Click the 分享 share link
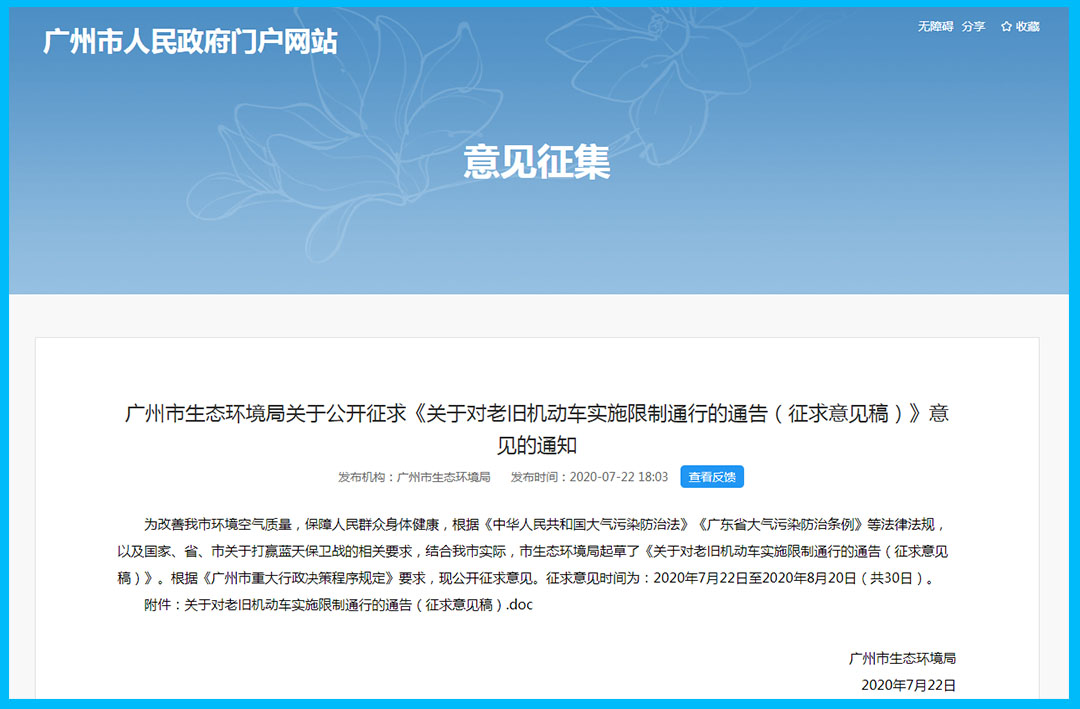 pyautogui.click(x=973, y=27)
